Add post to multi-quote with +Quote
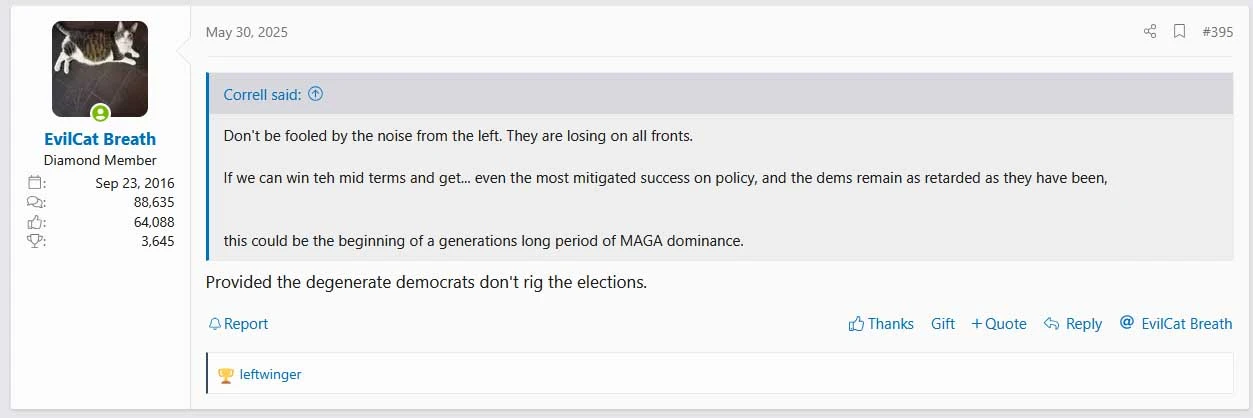Screen dimensions: 1253x418 tap(999, 324)
